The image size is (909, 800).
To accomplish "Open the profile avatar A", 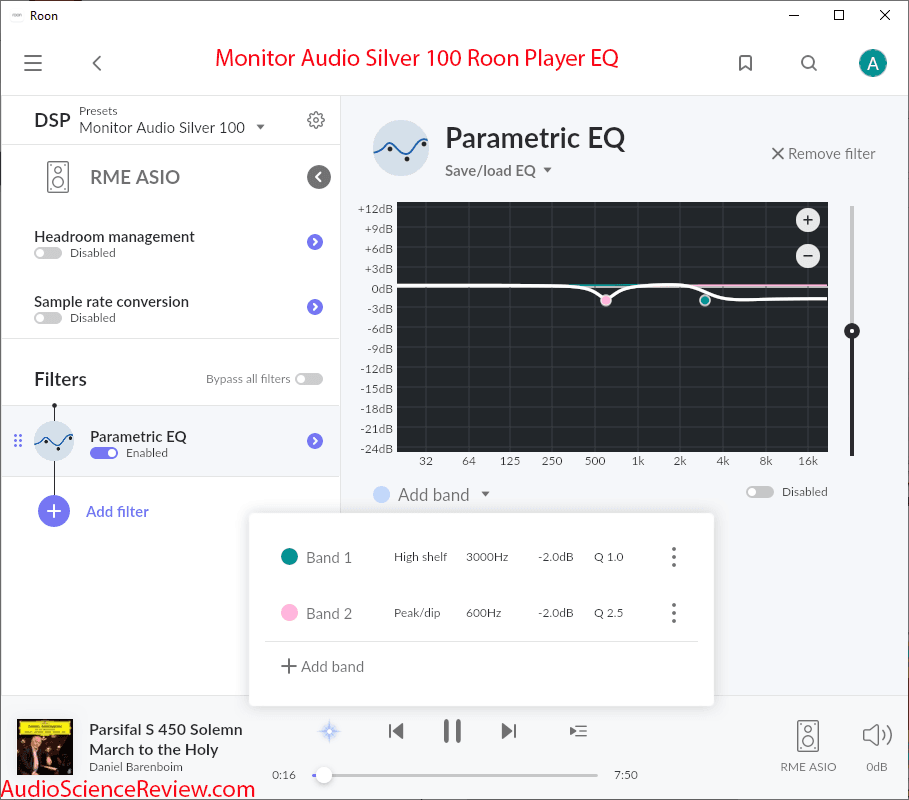I will tap(872, 63).
